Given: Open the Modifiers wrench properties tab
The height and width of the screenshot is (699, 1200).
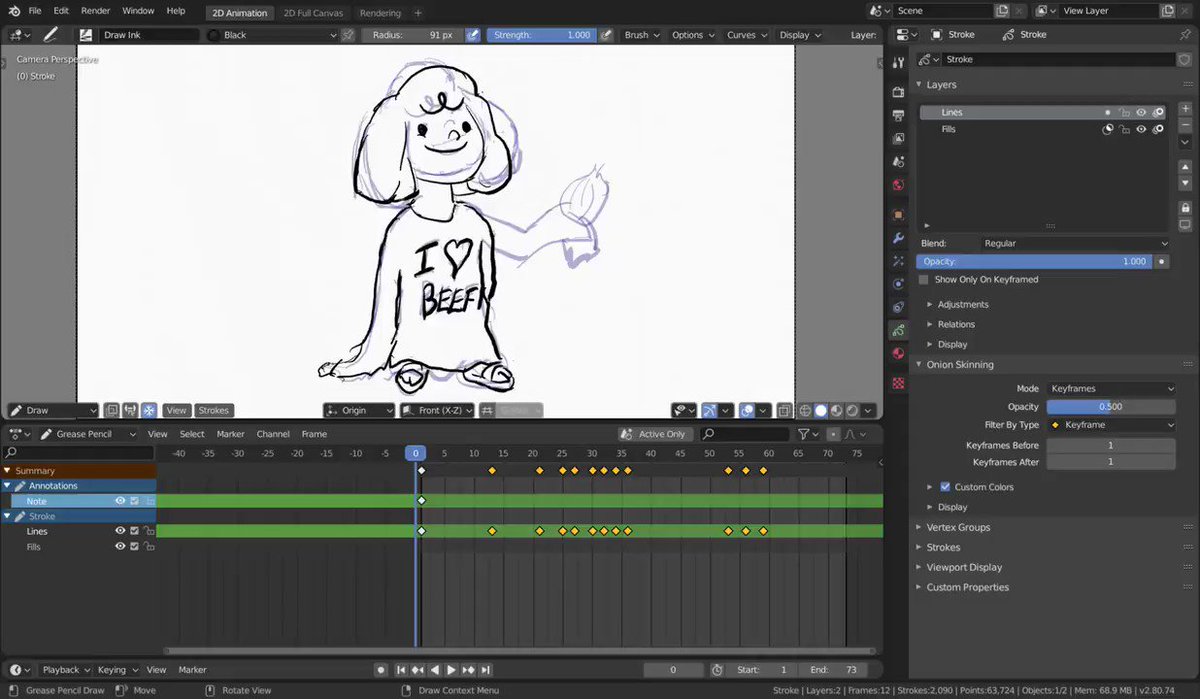Looking at the screenshot, I should tap(898, 239).
